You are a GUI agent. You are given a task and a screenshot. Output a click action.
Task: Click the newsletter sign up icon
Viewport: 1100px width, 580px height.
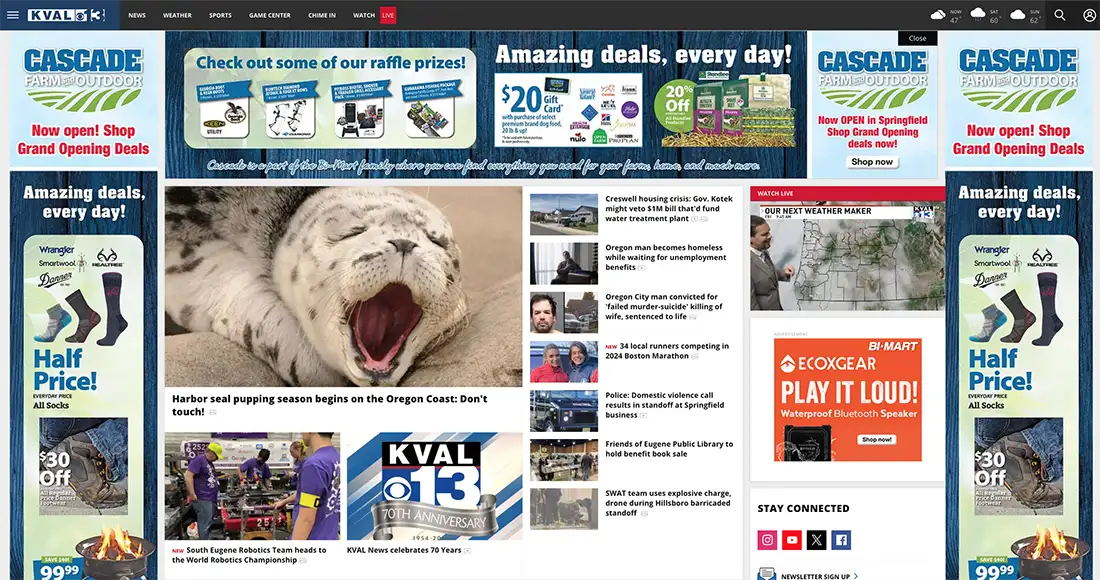pyautogui.click(x=766, y=574)
